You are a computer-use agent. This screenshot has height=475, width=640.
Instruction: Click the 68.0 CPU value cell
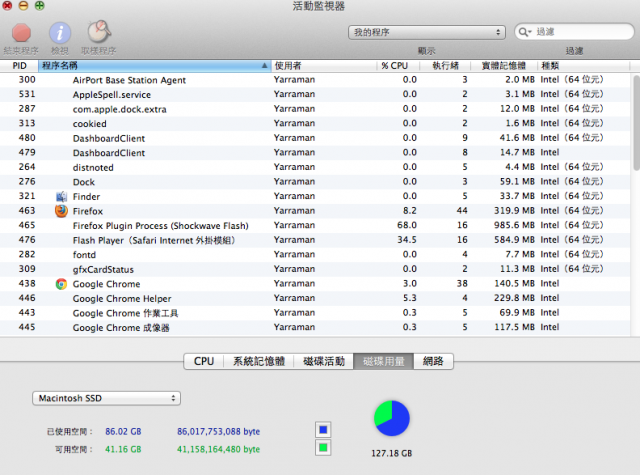407,225
